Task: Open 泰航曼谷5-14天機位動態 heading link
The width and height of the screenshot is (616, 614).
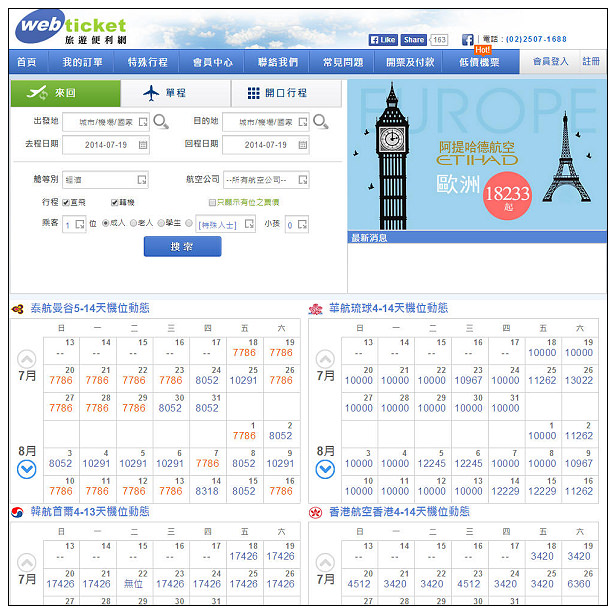Action: (x=90, y=308)
